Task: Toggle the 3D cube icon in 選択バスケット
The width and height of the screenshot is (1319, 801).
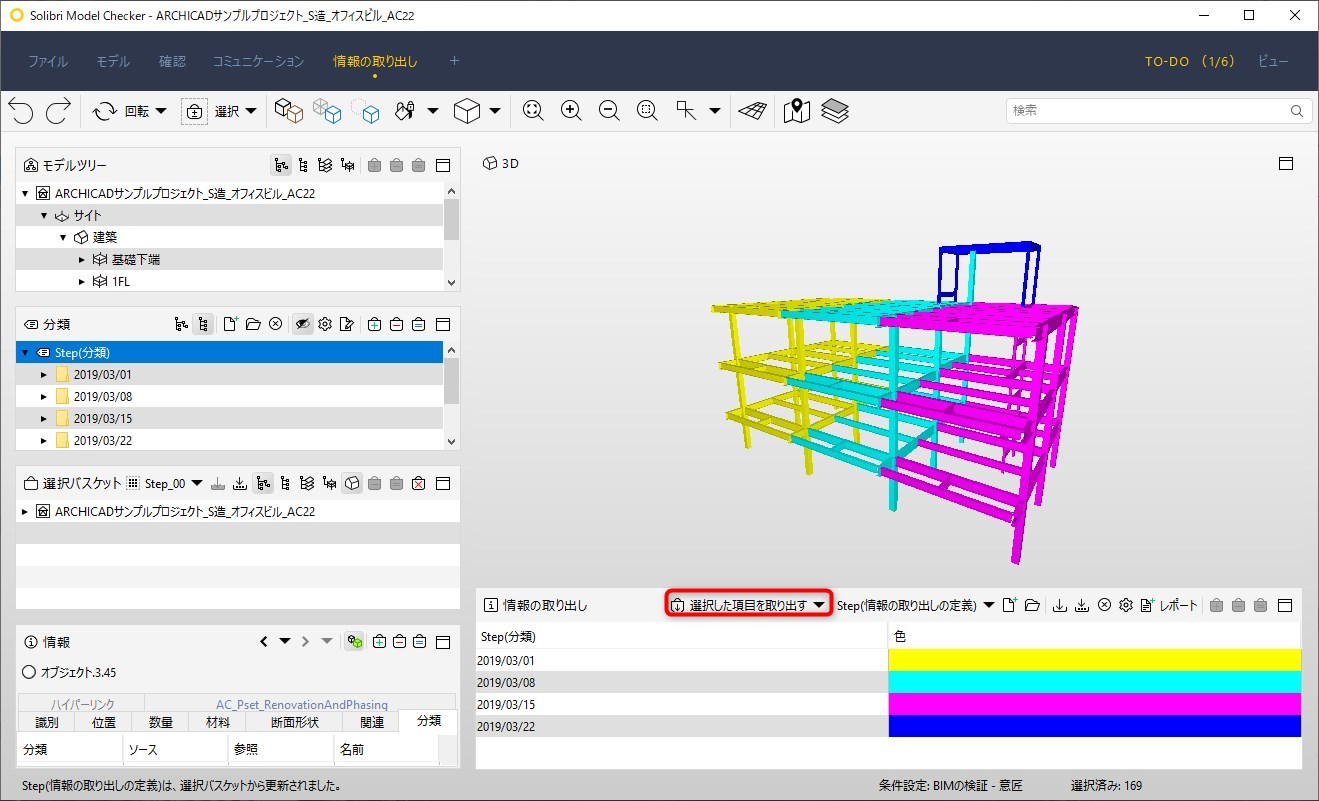Action: click(352, 483)
